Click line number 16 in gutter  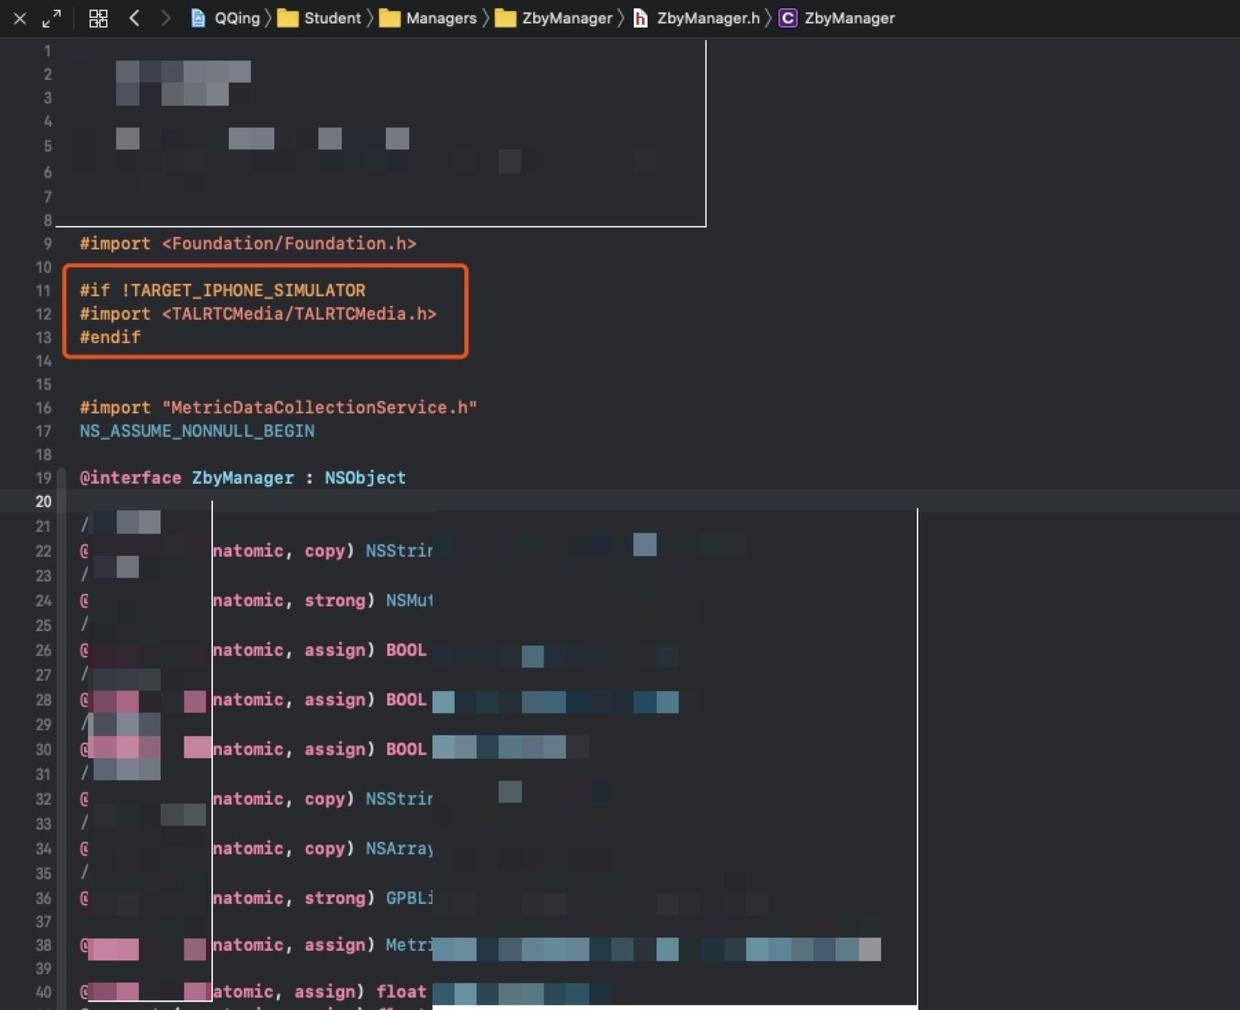(x=43, y=408)
